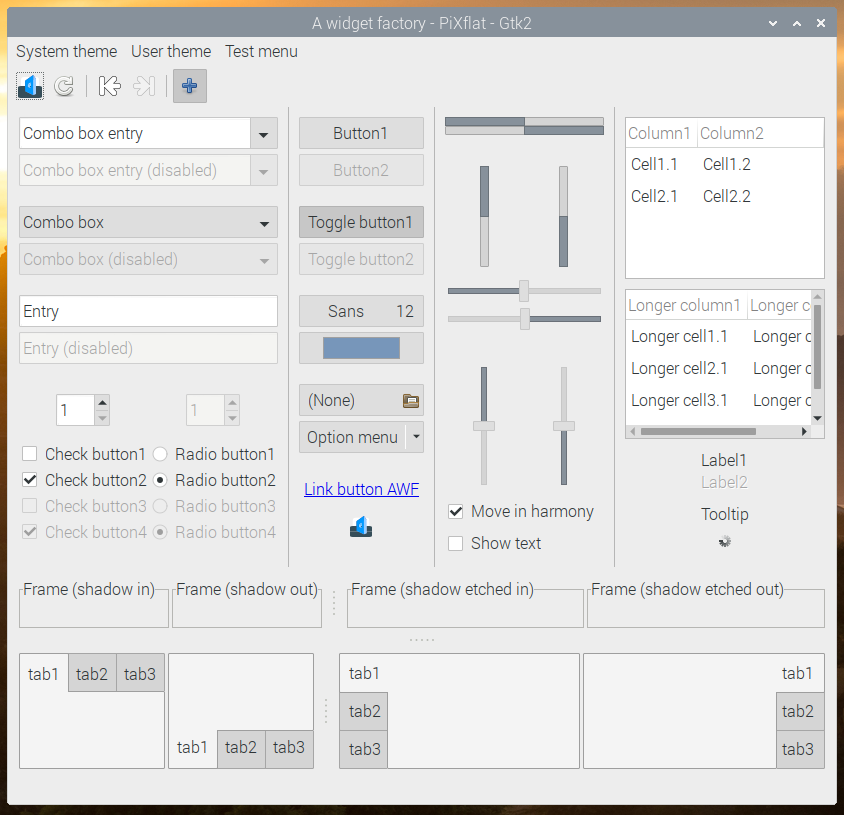The height and width of the screenshot is (815, 844).
Task: Click the refresh icon in the toolbar
Action: click(x=63, y=86)
